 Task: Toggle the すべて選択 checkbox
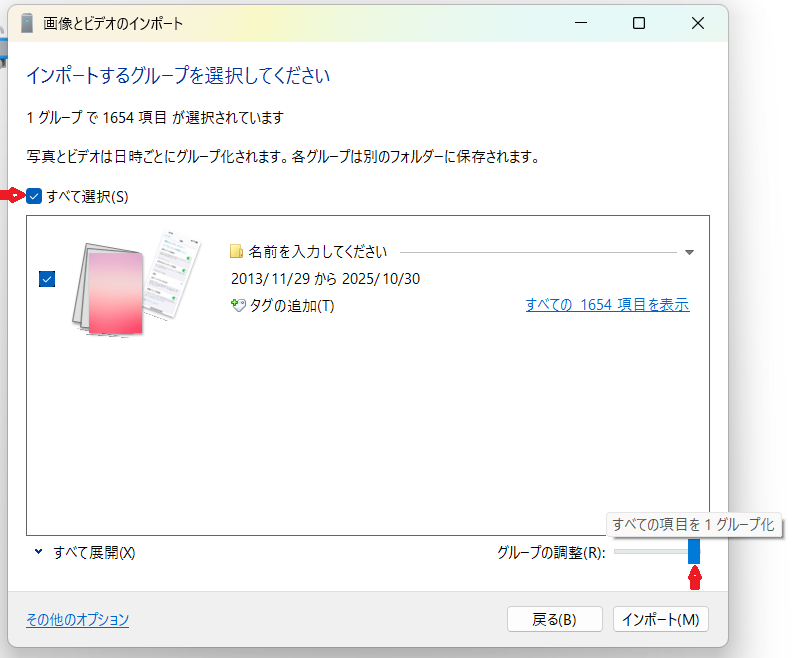tap(34, 196)
